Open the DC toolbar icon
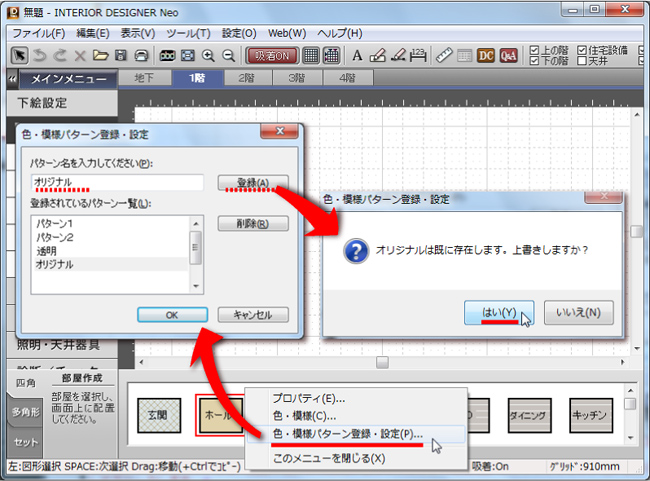Image resolution: width=650 pixels, height=481 pixels. pos(486,55)
